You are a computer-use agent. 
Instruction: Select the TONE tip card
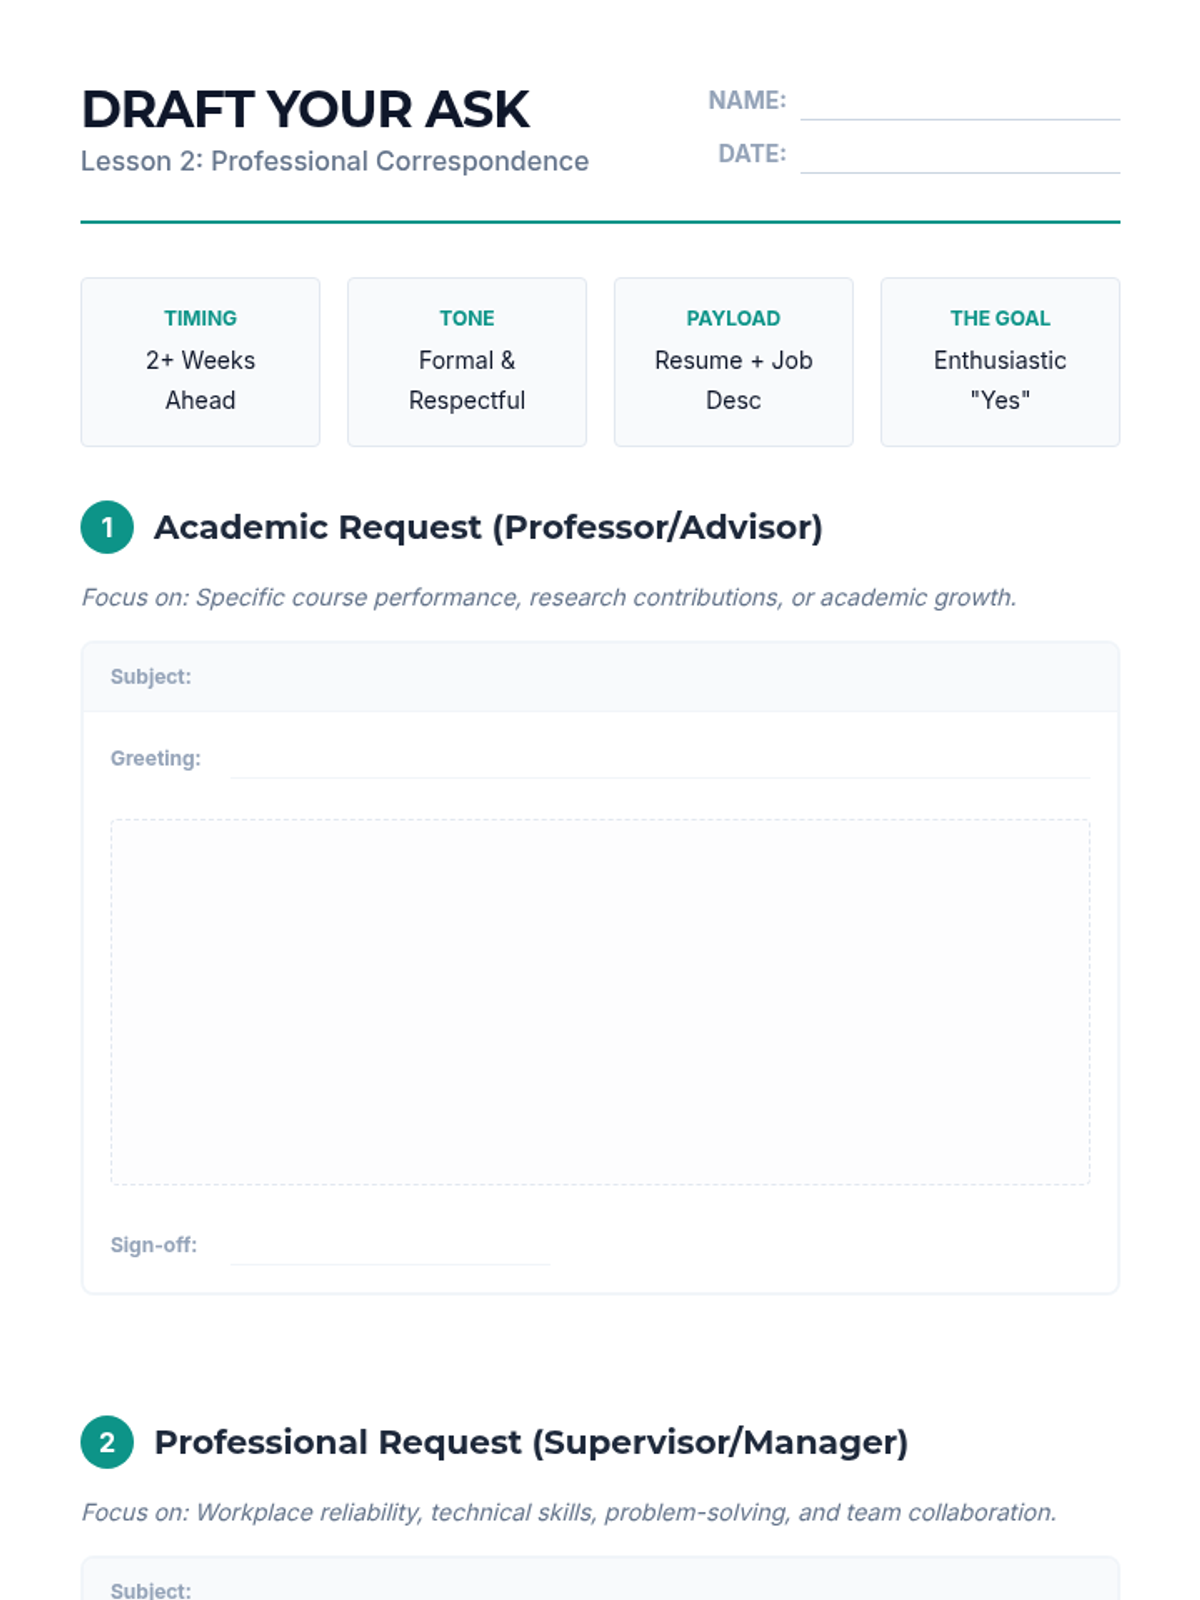[467, 362]
